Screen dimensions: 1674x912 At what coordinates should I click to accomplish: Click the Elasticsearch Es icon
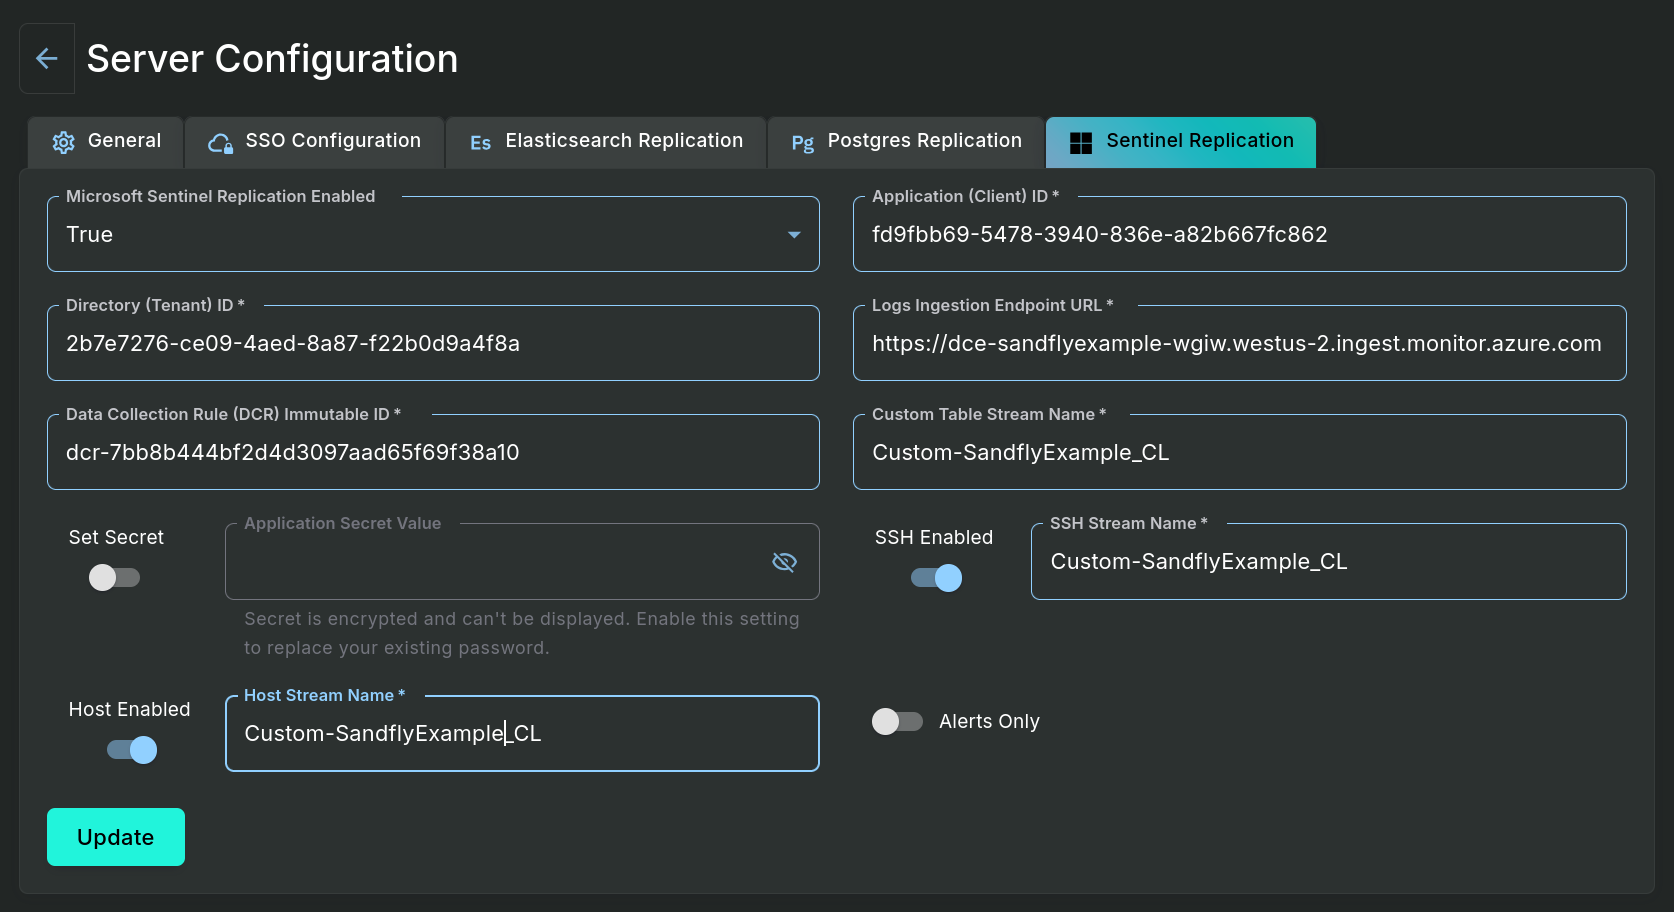pyautogui.click(x=480, y=143)
